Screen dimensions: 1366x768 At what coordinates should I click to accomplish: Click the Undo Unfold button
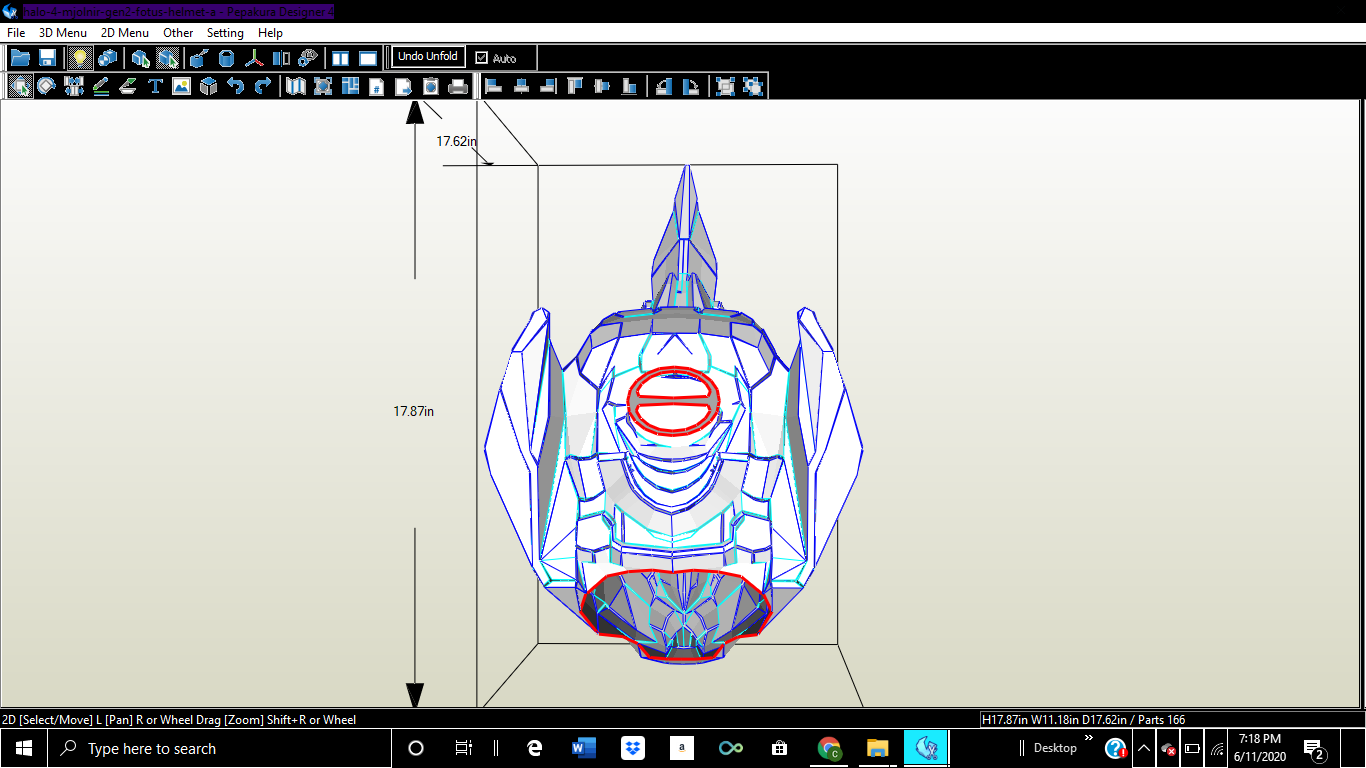428,57
